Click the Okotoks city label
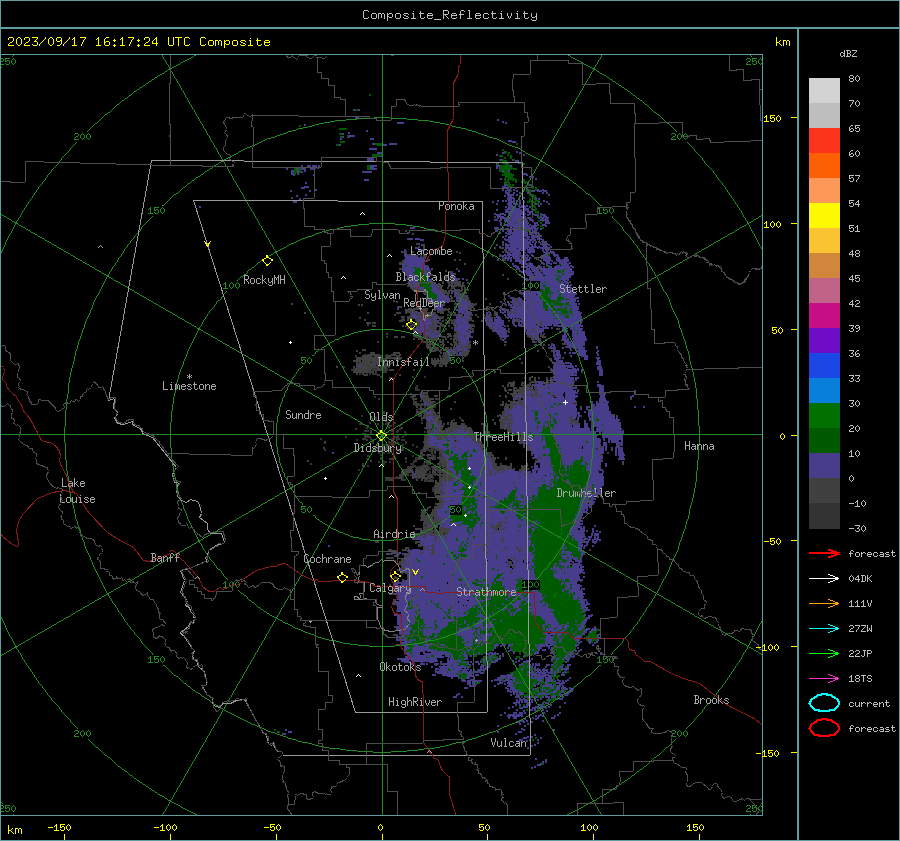Image resolution: width=900 pixels, height=841 pixels. tap(400, 667)
